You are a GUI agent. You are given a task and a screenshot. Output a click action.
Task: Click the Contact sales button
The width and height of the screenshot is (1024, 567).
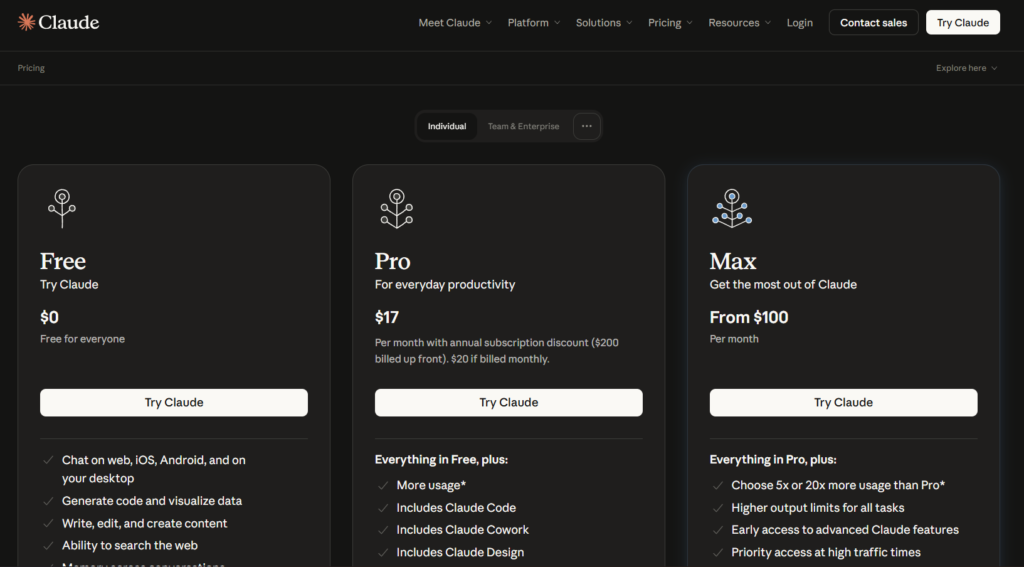tap(873, 22)
